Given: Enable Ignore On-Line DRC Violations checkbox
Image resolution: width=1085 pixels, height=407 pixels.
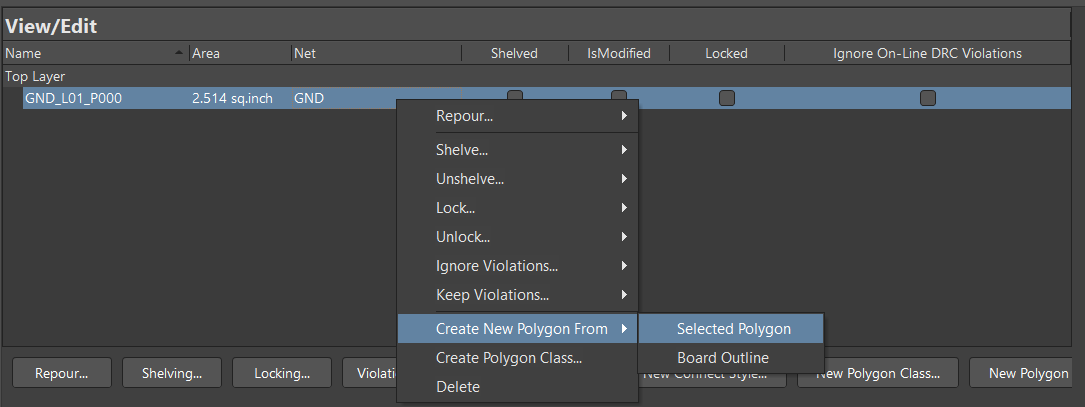Looking at the screenshot, I should (x=928, y=98).
